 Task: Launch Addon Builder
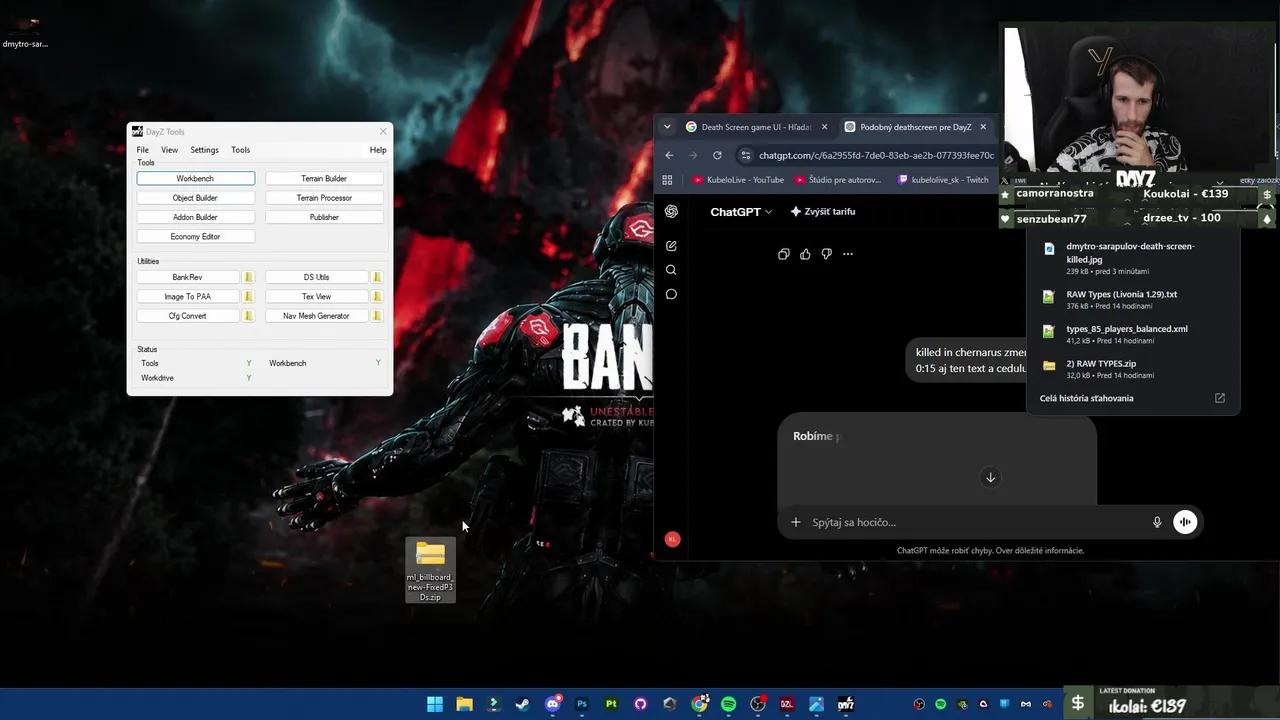[196, 217]
